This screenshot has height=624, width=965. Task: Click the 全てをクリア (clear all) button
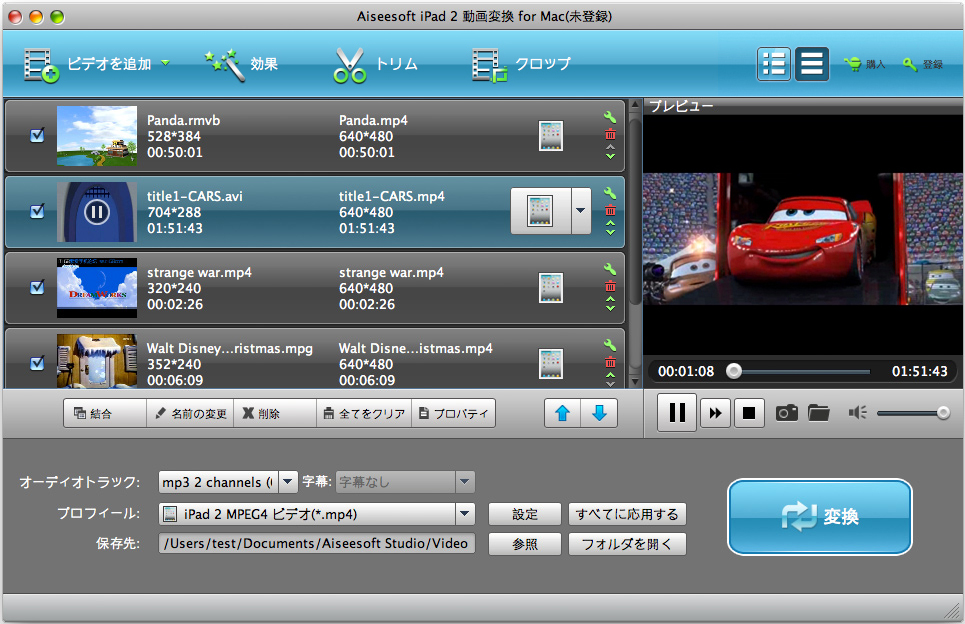[x=364, y=414]
